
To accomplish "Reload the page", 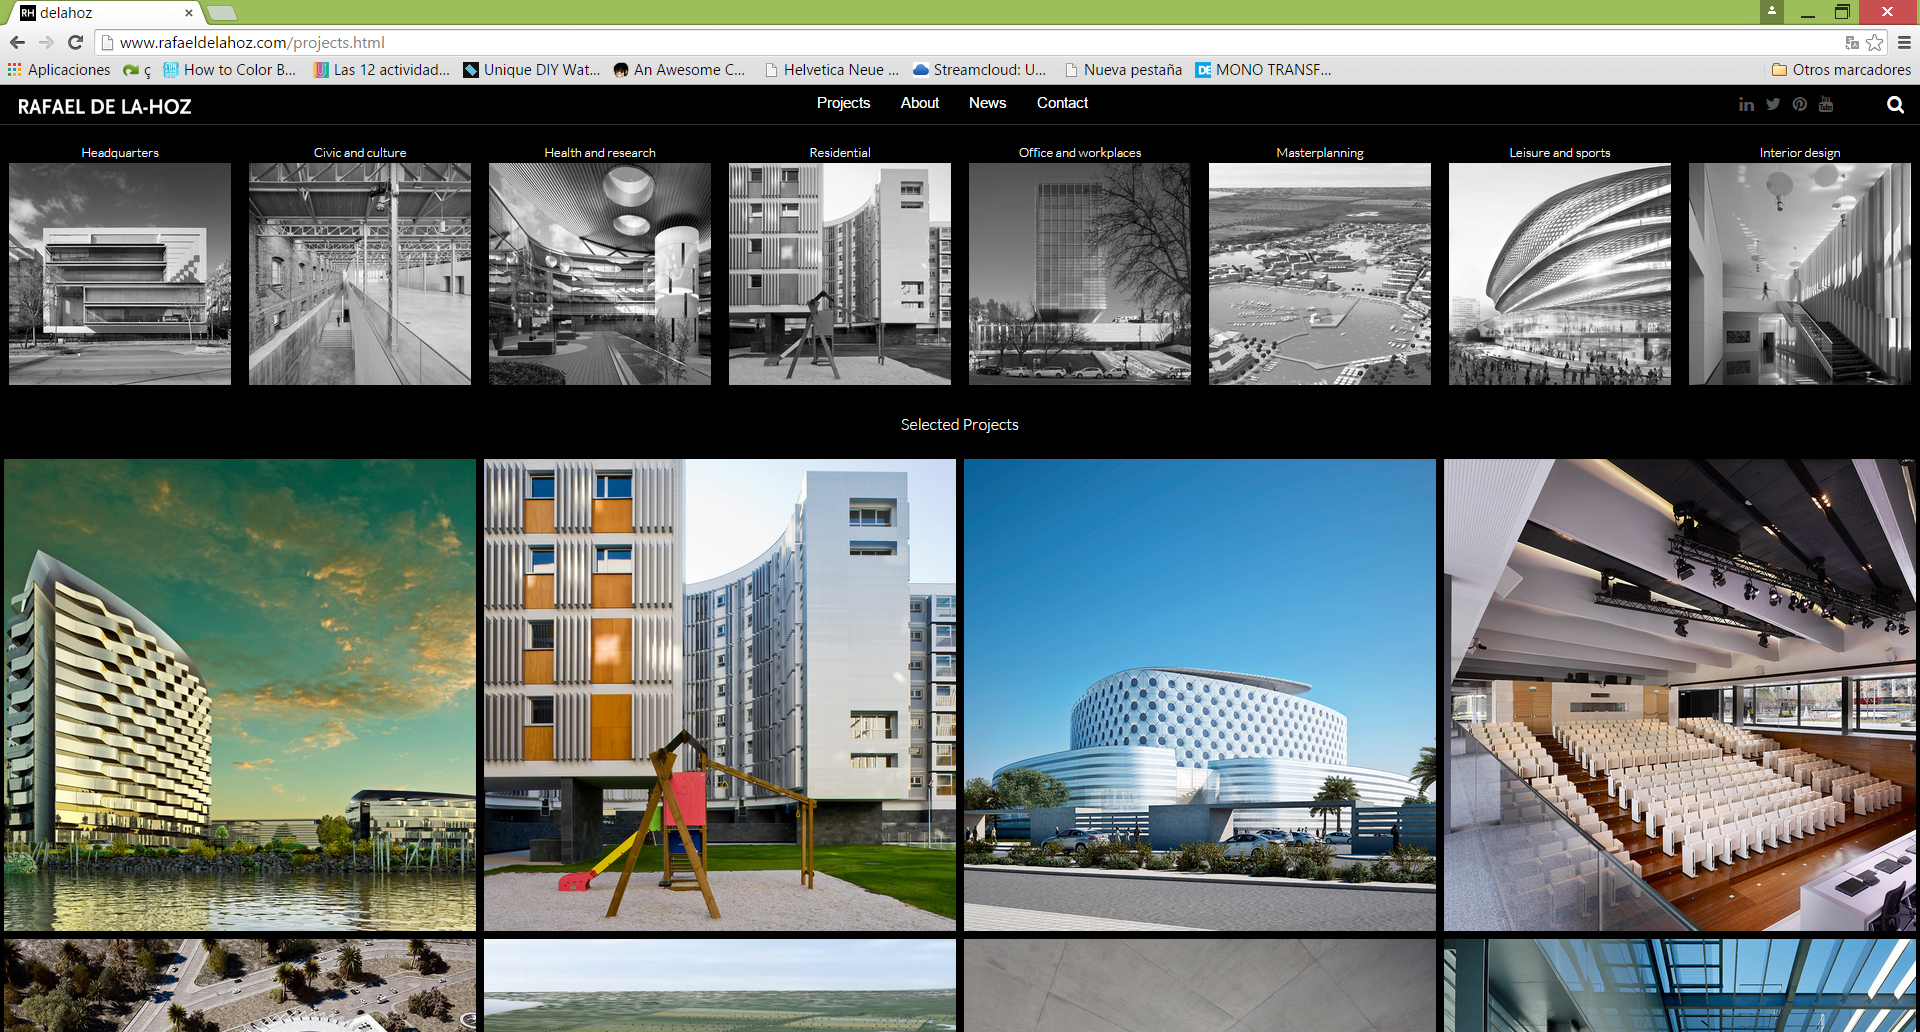I will [x=75, y=42].
